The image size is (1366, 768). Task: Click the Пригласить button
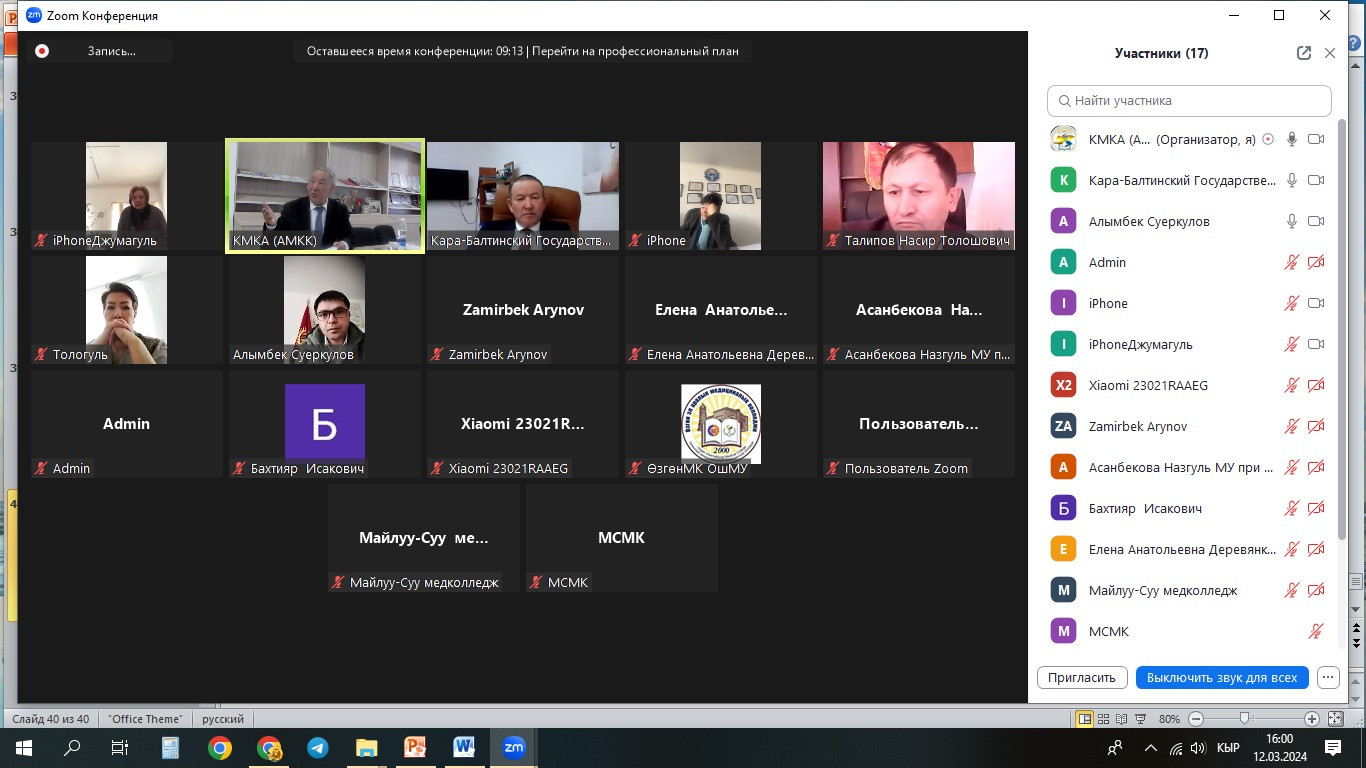(1082, 677)
